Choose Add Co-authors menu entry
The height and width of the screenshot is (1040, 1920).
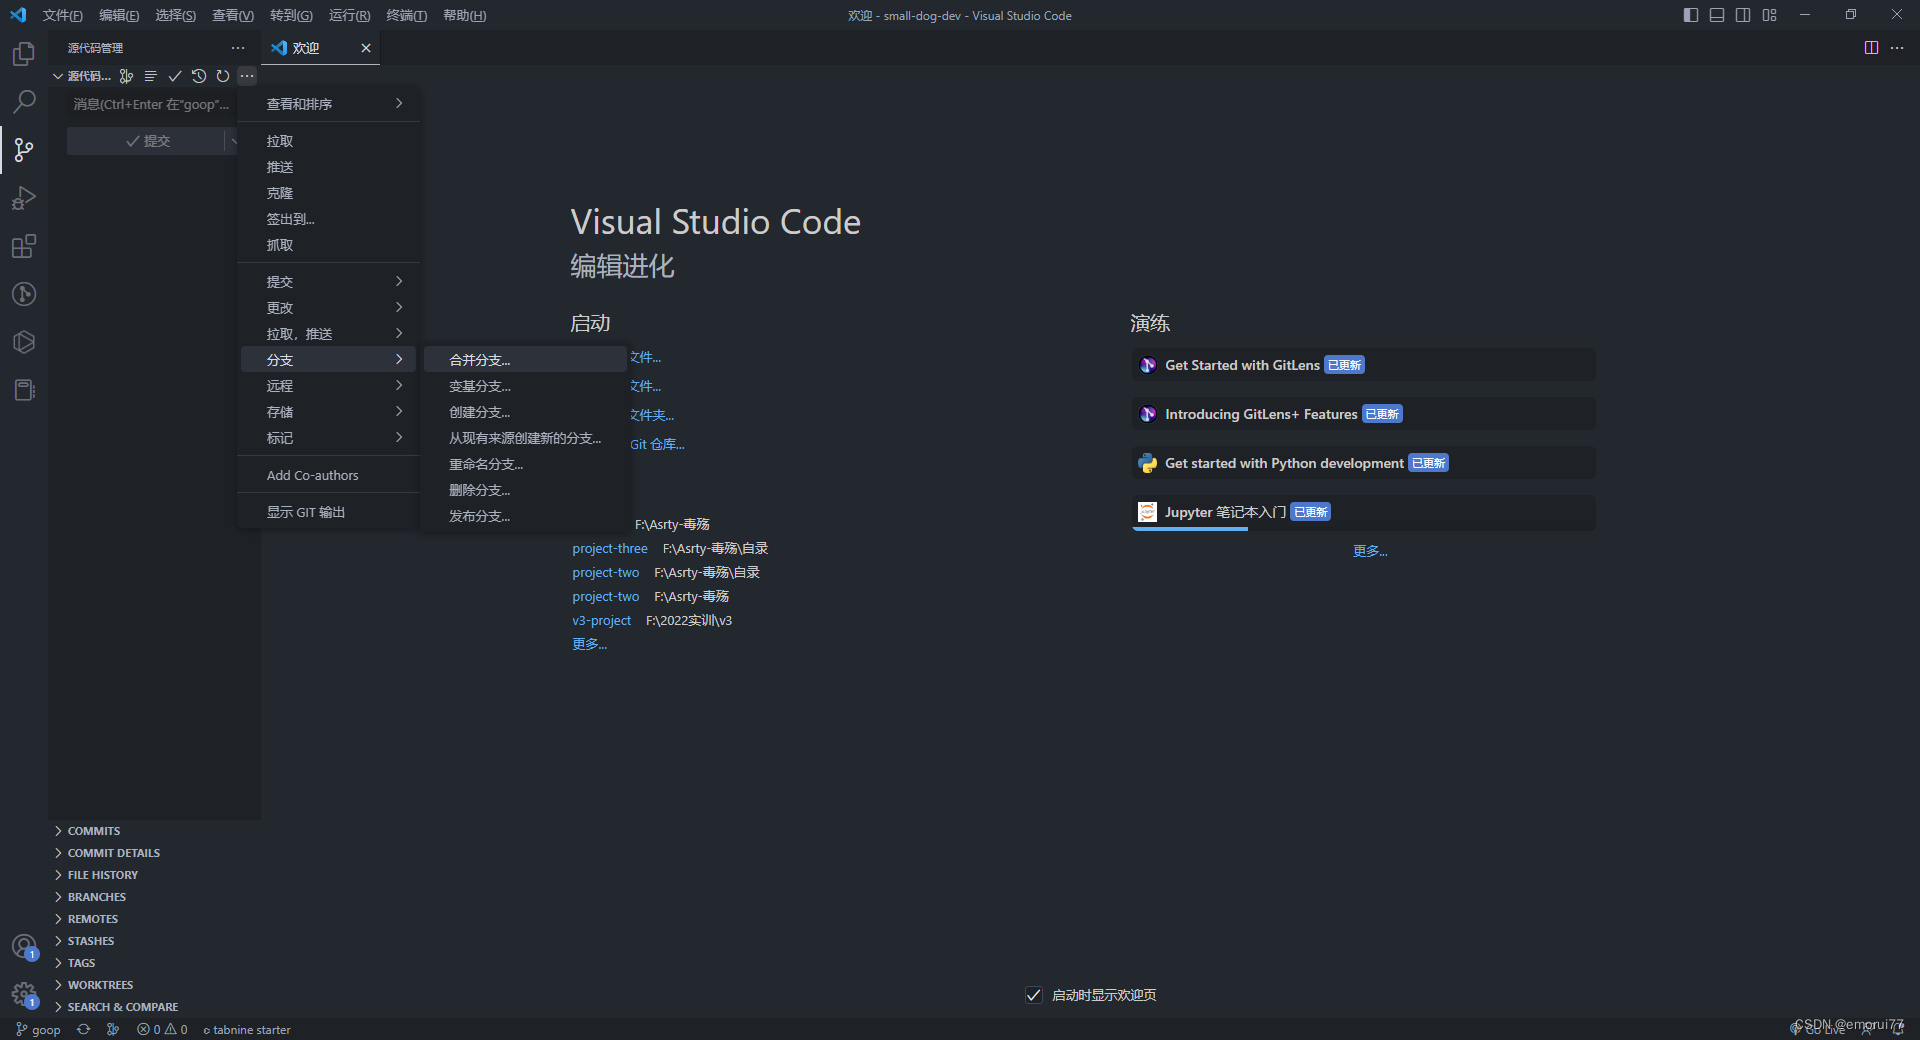pyautogui.click(x=328, y=475)
